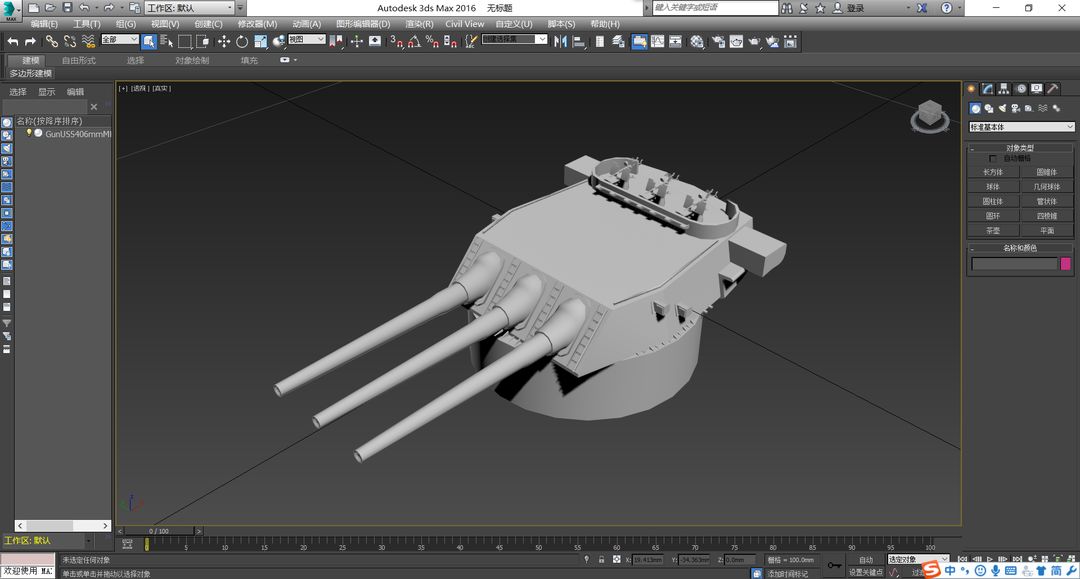The width and height of the screenshot is (1080, 579).
Task: Switch to the 对象绘制 ribbon tab
Action: [191, 61]
